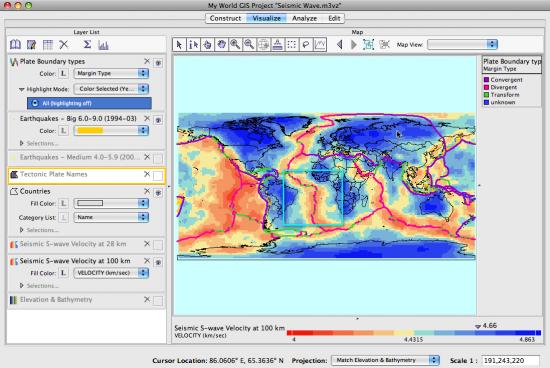
Task: Open the Projection dropdown
Action: click(385, 360)
